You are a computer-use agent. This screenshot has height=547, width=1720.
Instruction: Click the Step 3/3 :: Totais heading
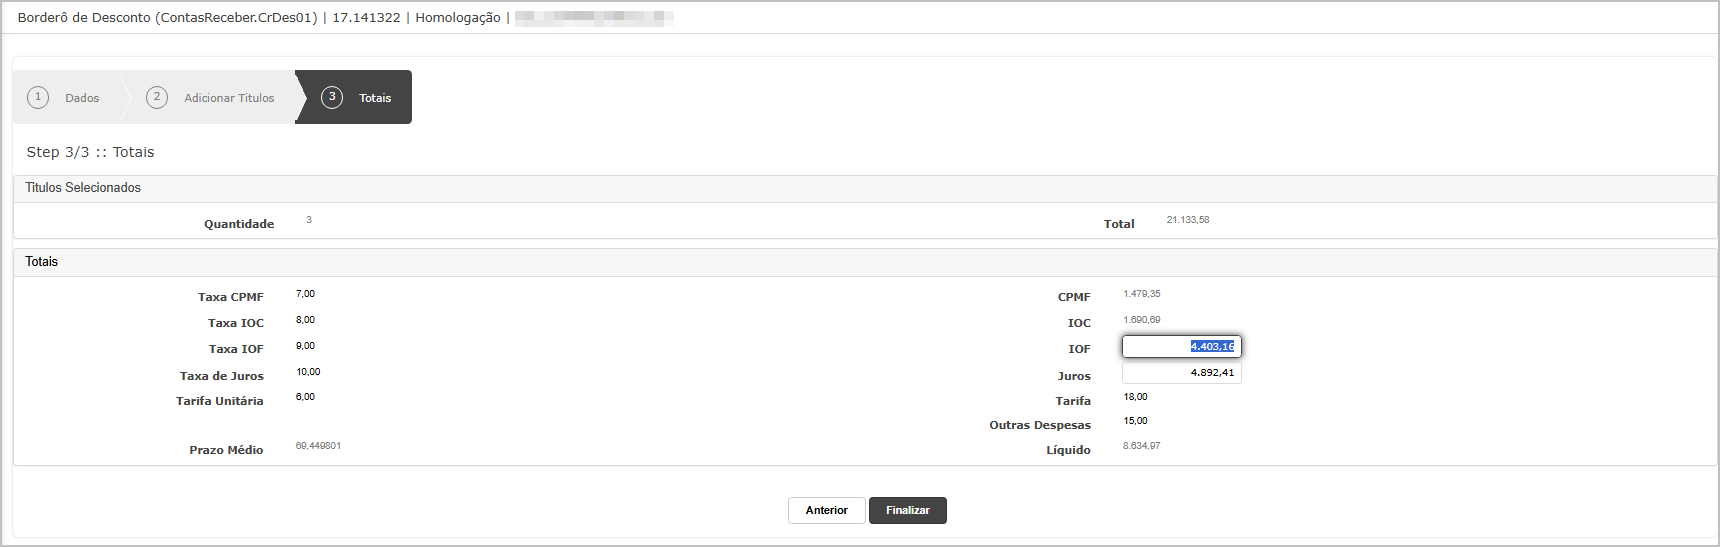[x=90, y=152]
